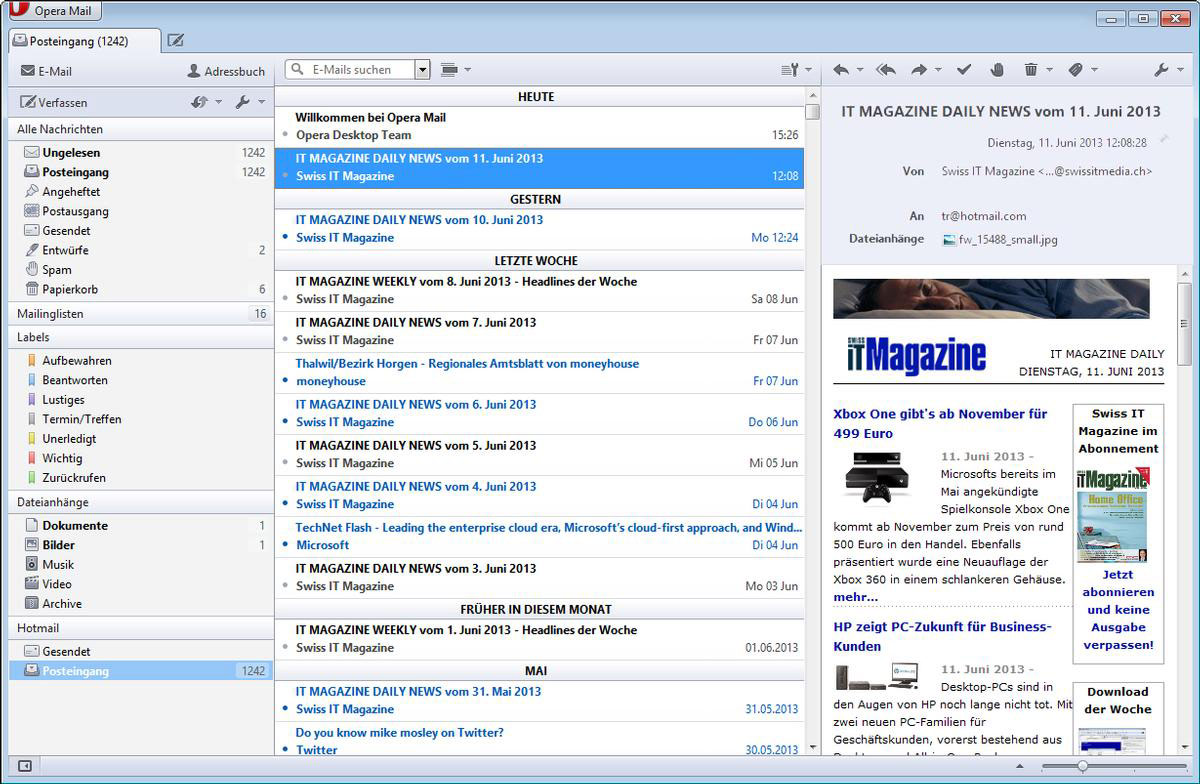The height and width of the screenshot is (784, 1200).
Task: Collapse the LETZTE WOCHE group header
Action: coord(539,261)
